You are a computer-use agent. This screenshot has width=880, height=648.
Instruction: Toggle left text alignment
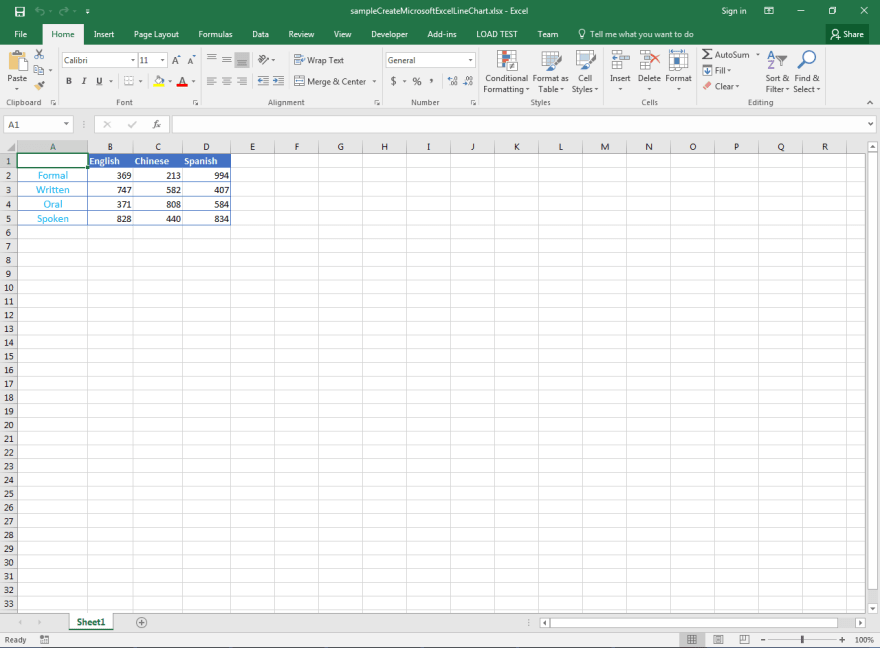pos(211,81)
